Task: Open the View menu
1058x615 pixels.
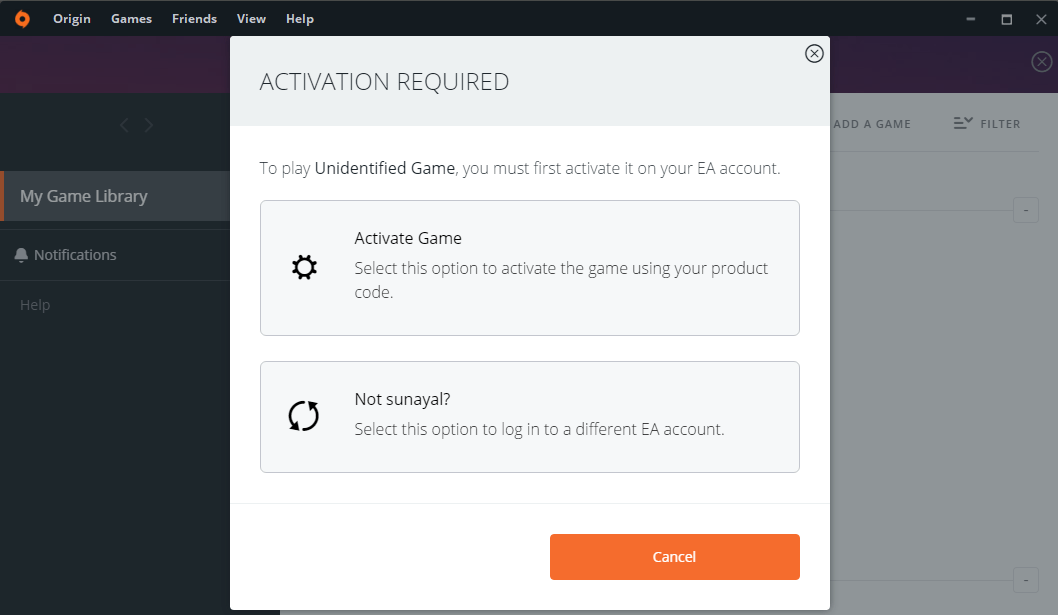Action: [251, 19]
